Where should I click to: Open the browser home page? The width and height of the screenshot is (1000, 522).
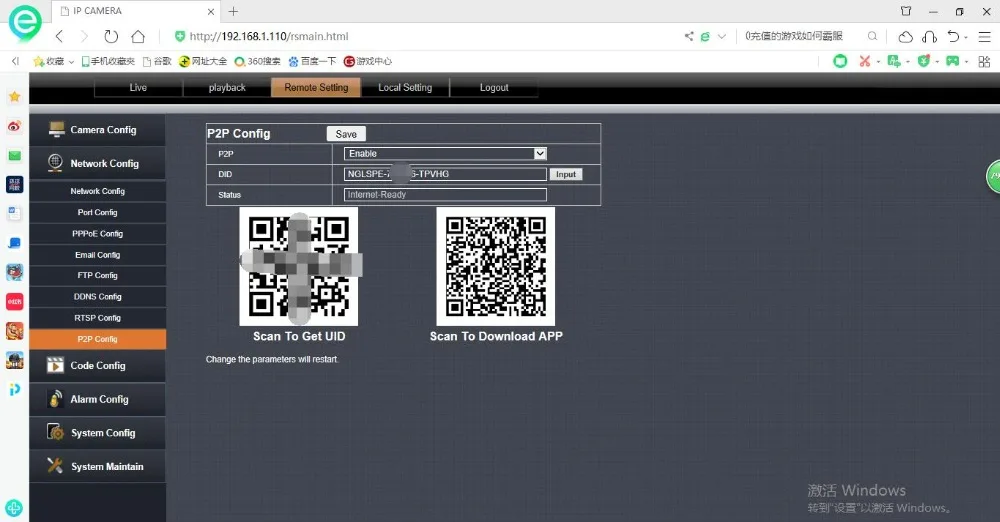(138, 36)
